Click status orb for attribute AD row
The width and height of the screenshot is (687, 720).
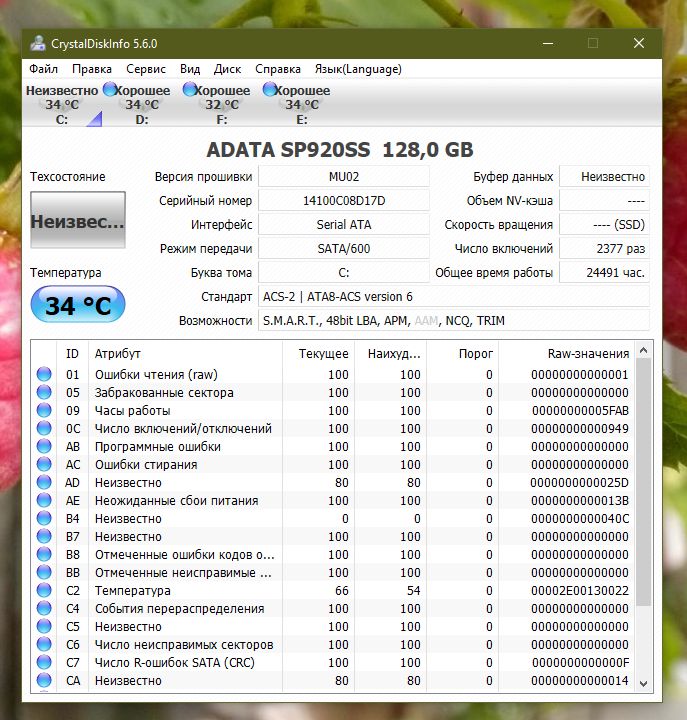[x=44, y=482]
